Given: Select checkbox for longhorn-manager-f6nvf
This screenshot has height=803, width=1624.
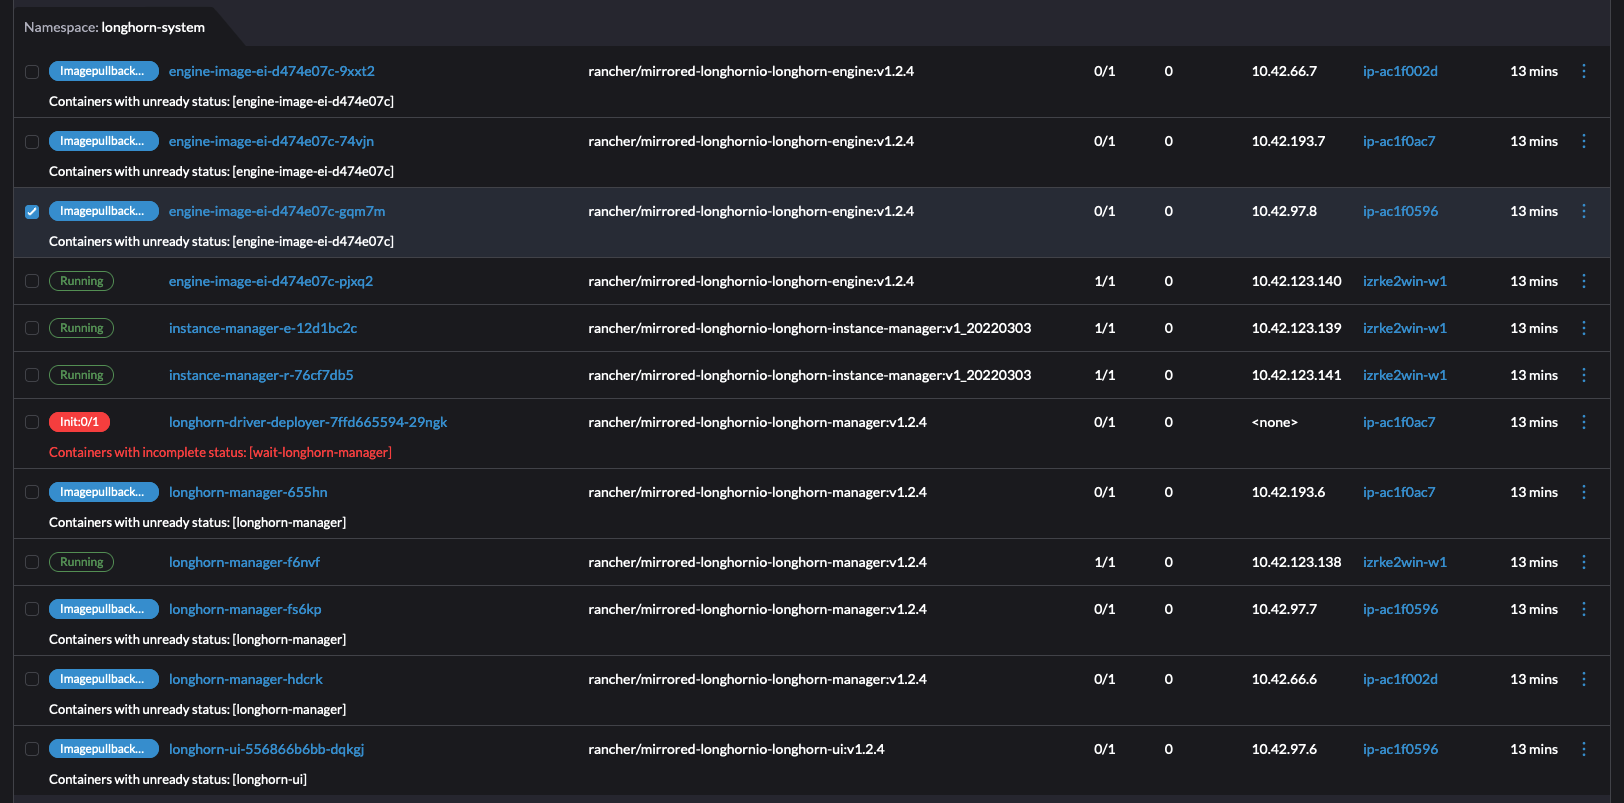Looking at the screenshot, I should [x=32, y=562].
